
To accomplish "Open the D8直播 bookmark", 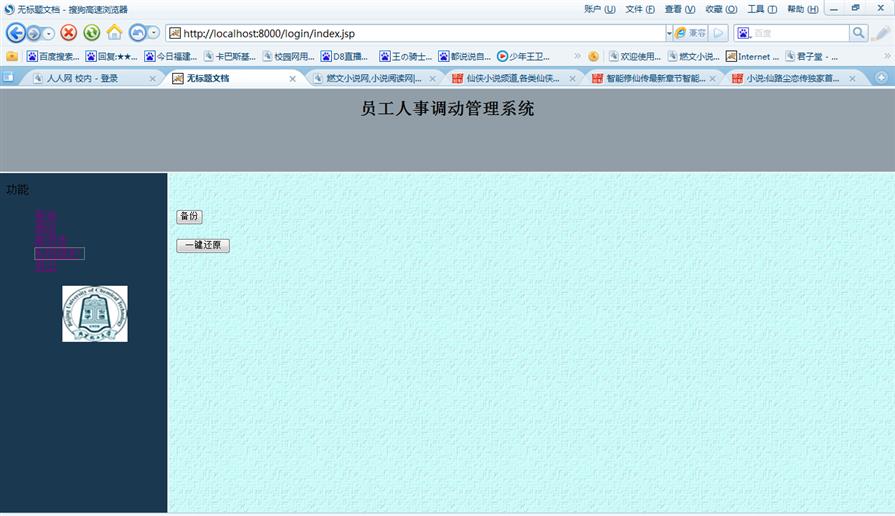I will click(x=344, y=56).
